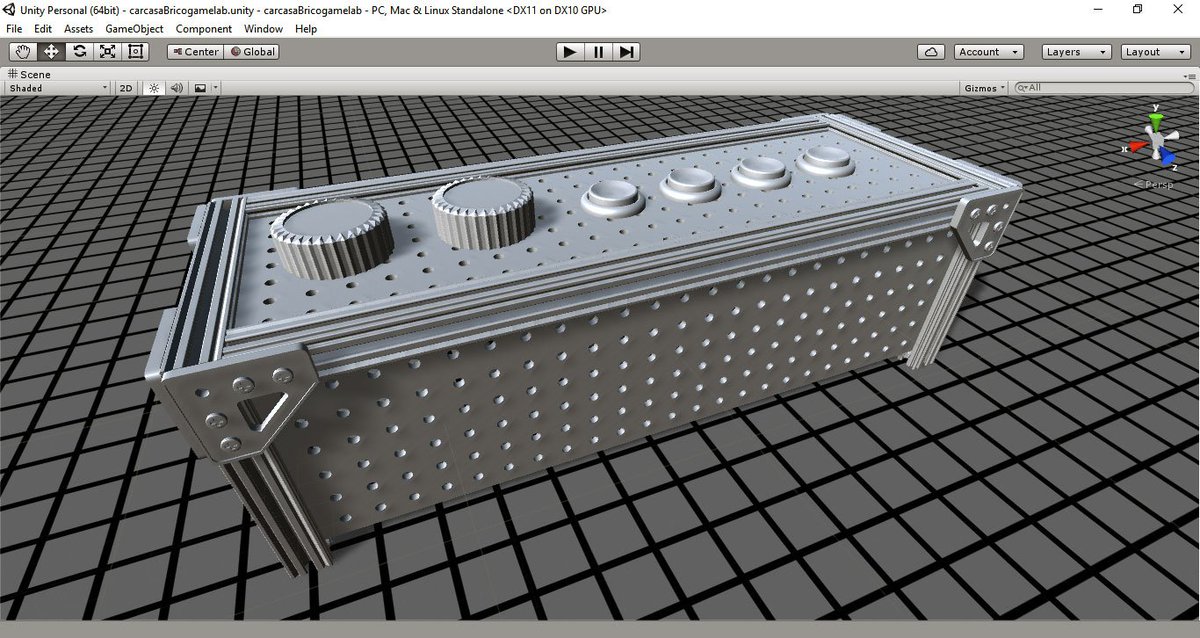
Task: Open the GameObject menu
Action: [x=133, y=28]
